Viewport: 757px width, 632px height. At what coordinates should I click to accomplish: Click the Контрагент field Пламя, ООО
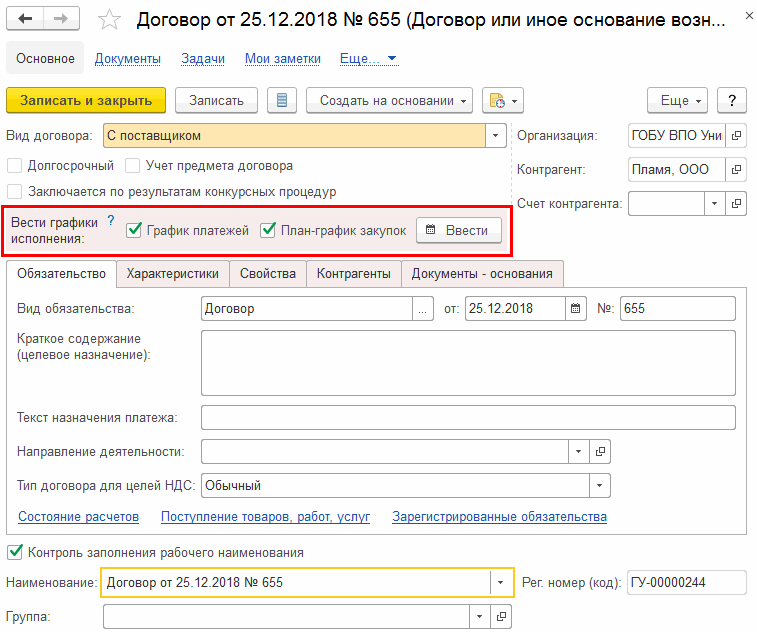tap(676, 169)
